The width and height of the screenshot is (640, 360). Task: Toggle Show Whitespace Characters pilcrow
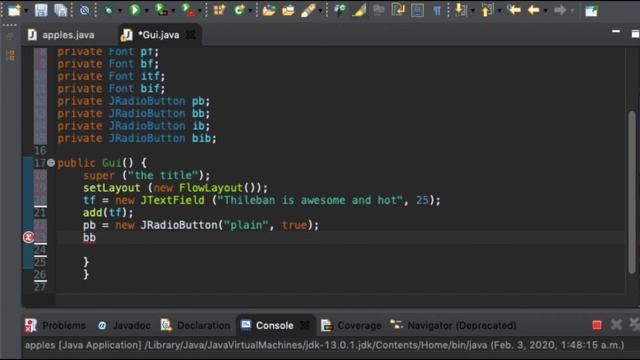437,11
